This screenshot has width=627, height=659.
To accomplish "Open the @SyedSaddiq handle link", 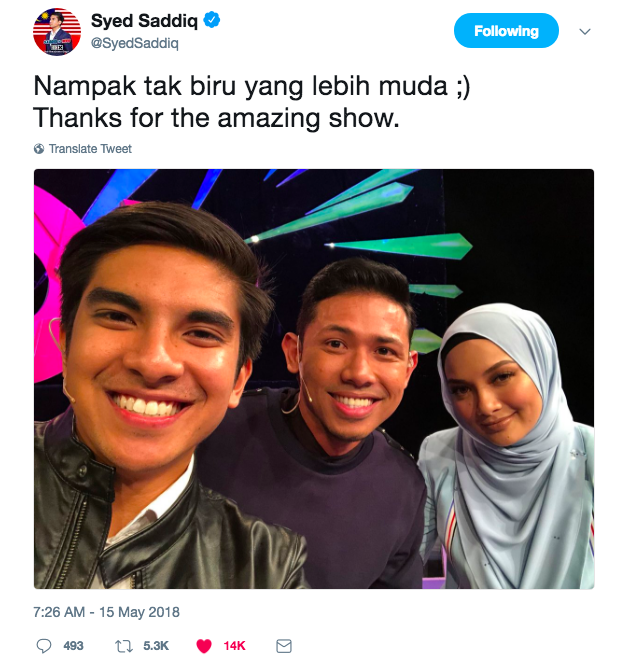I will pyautogui.click(x=134, y=43).
